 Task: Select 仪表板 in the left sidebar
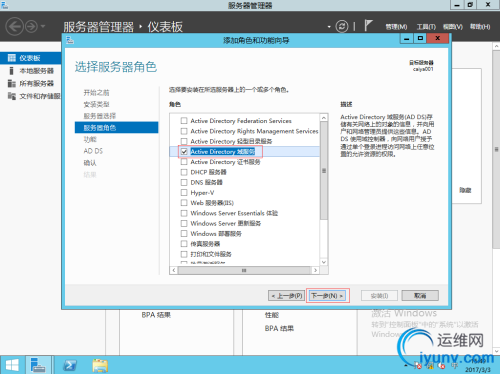tap(31, 58)
